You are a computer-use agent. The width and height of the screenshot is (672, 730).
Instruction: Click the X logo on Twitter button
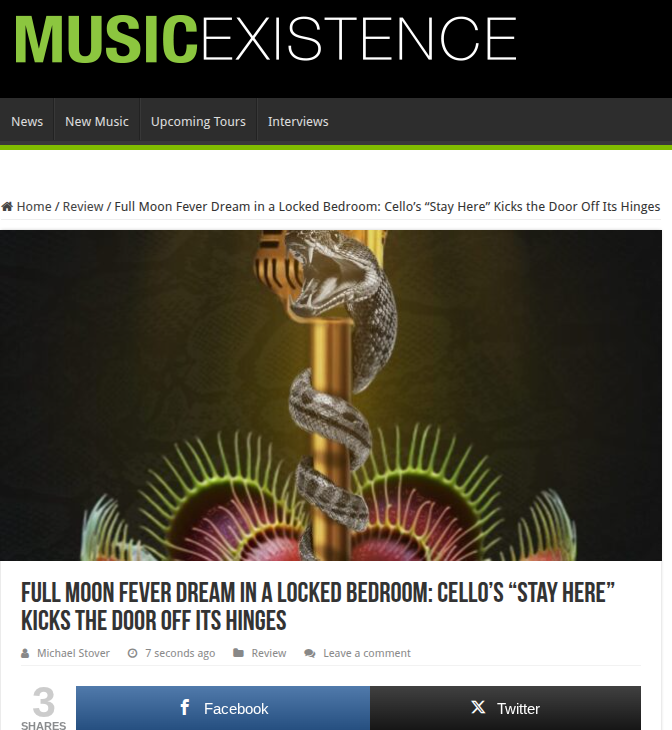click(x=478, y=707)
